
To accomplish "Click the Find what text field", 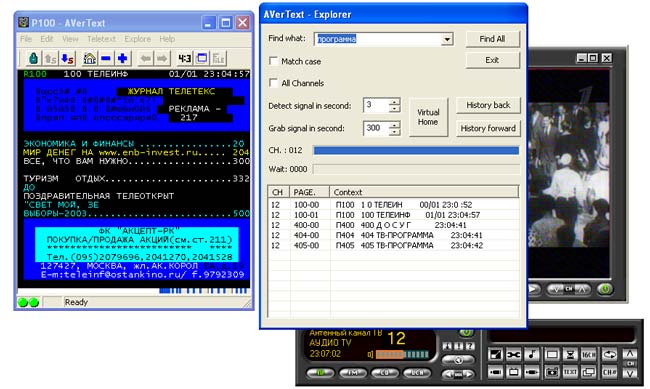I will coord(378,39).
